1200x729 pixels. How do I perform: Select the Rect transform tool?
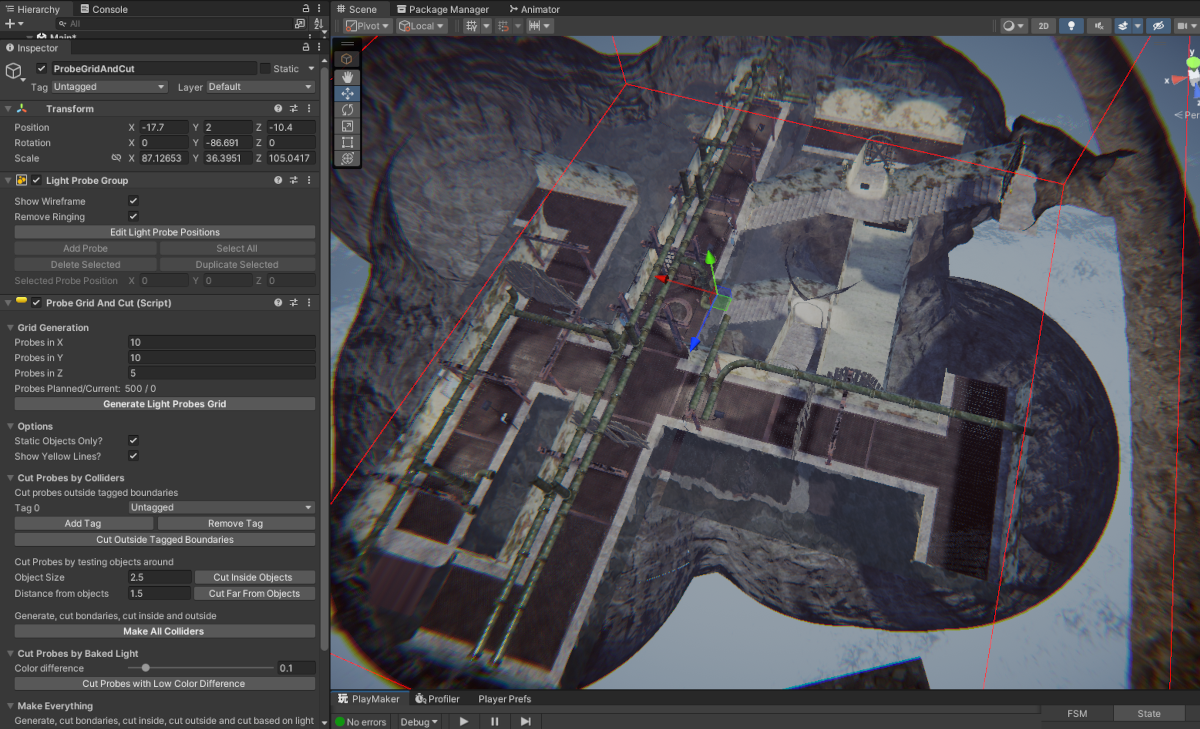point(347,142)
